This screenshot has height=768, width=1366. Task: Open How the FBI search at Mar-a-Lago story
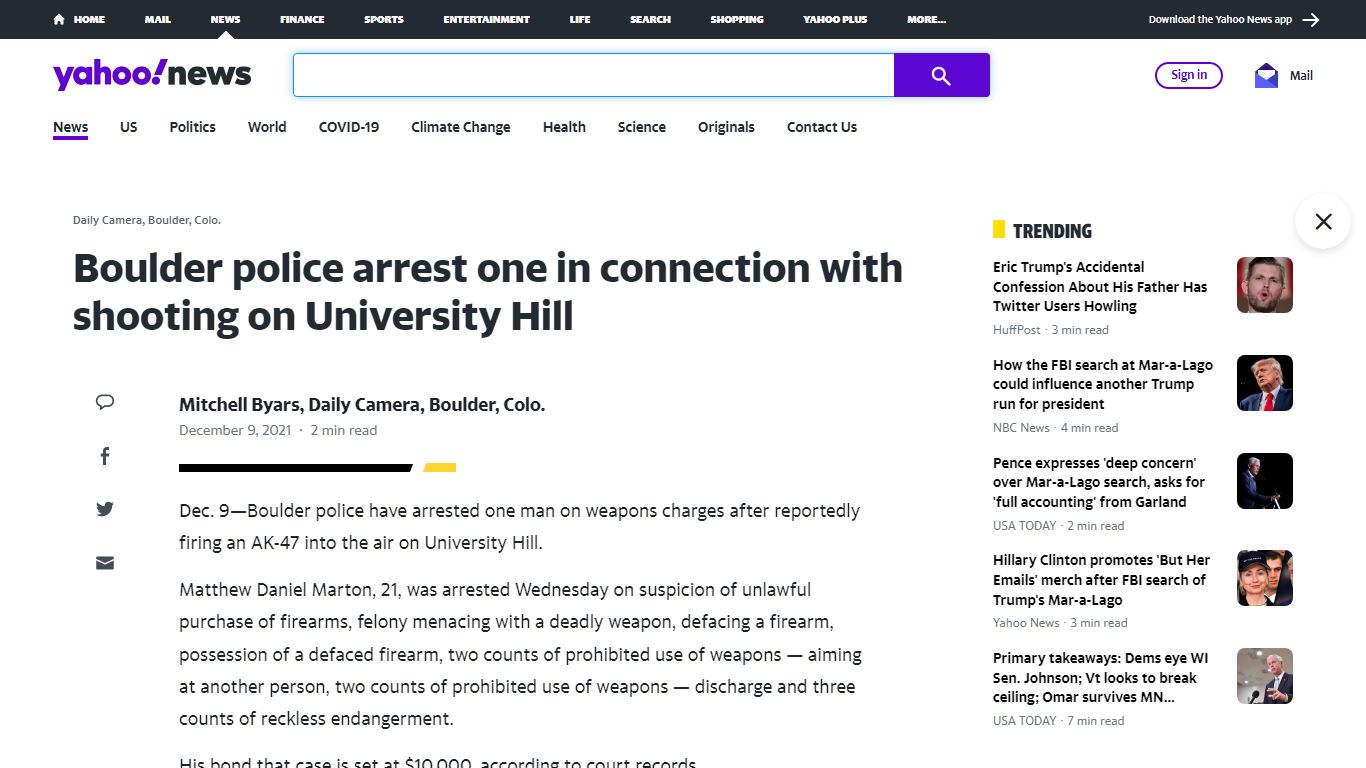pos(1102,384)
